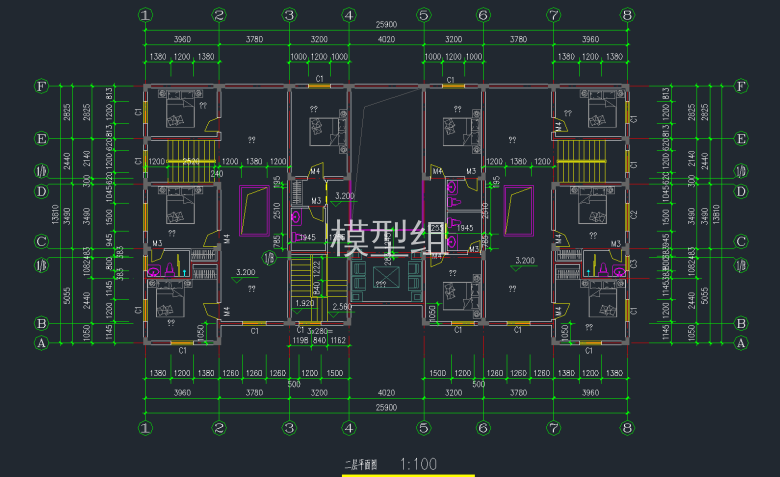Viewport: 780px width, 477px height.
Task: Click the elevator symbol in the central core
Action: pyautogui.click(x=386, y=277)
